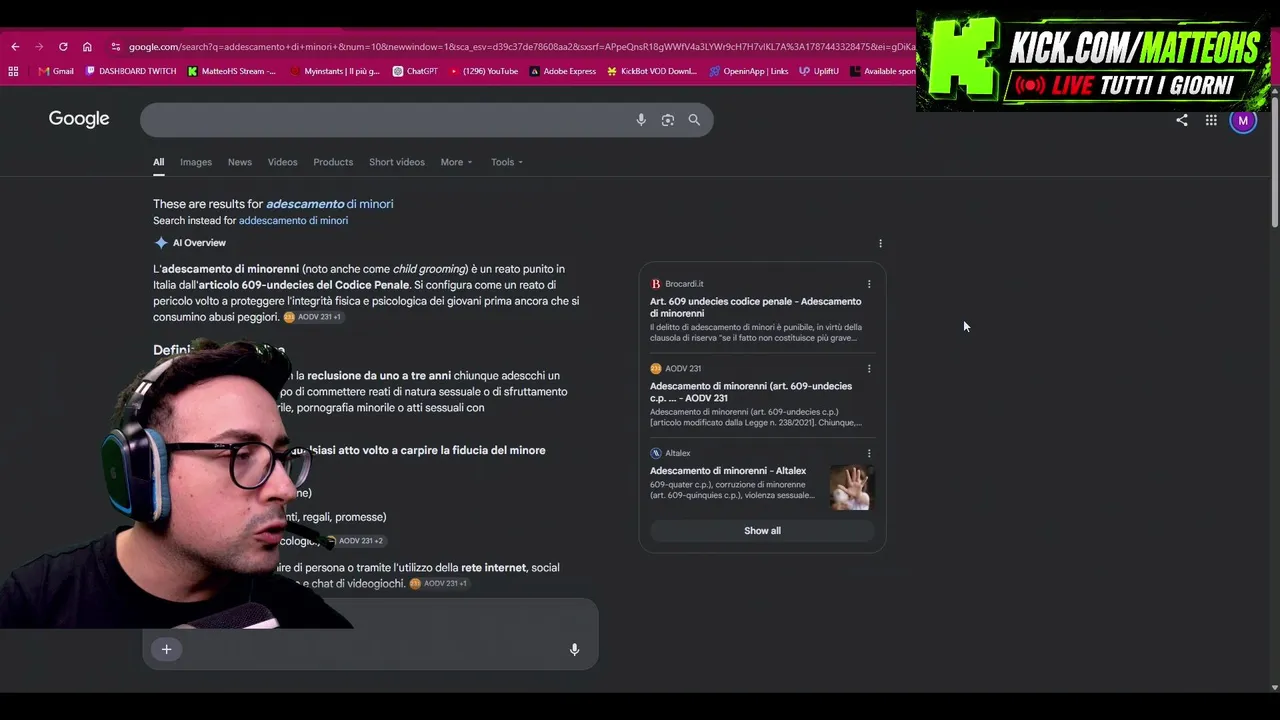The height and width of the screenshot is (720, 1280).
Task: Click the magnifying glass search button
Action: [694, 120]
